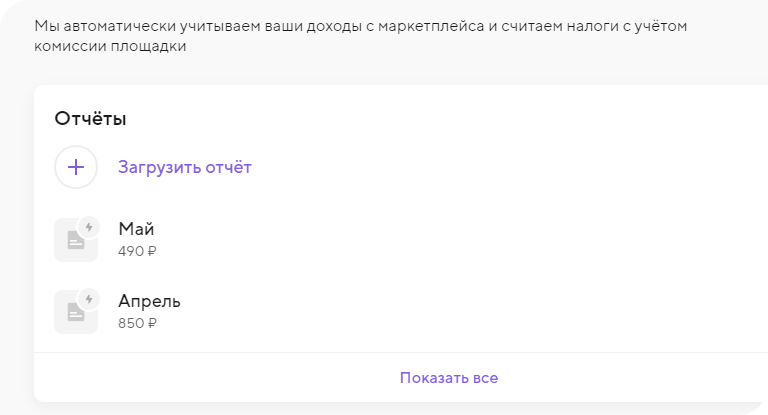Image resolution: width=768 pixels, height=415 pixels.
Task: Select the "Апрель" report title
Action: [x=149, y=301]
